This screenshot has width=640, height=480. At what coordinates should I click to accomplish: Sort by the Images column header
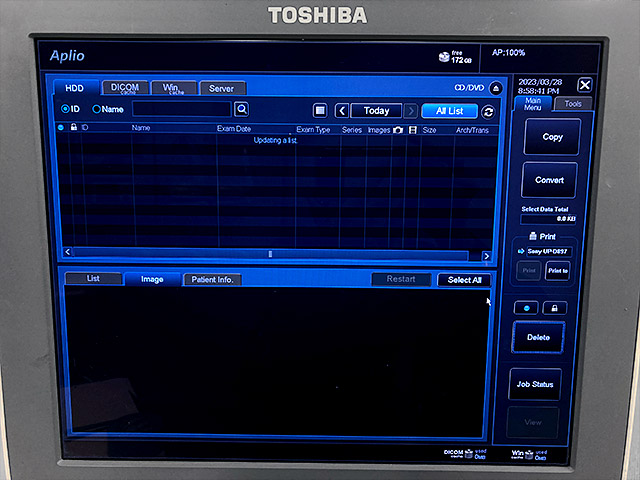coord(379,130)
